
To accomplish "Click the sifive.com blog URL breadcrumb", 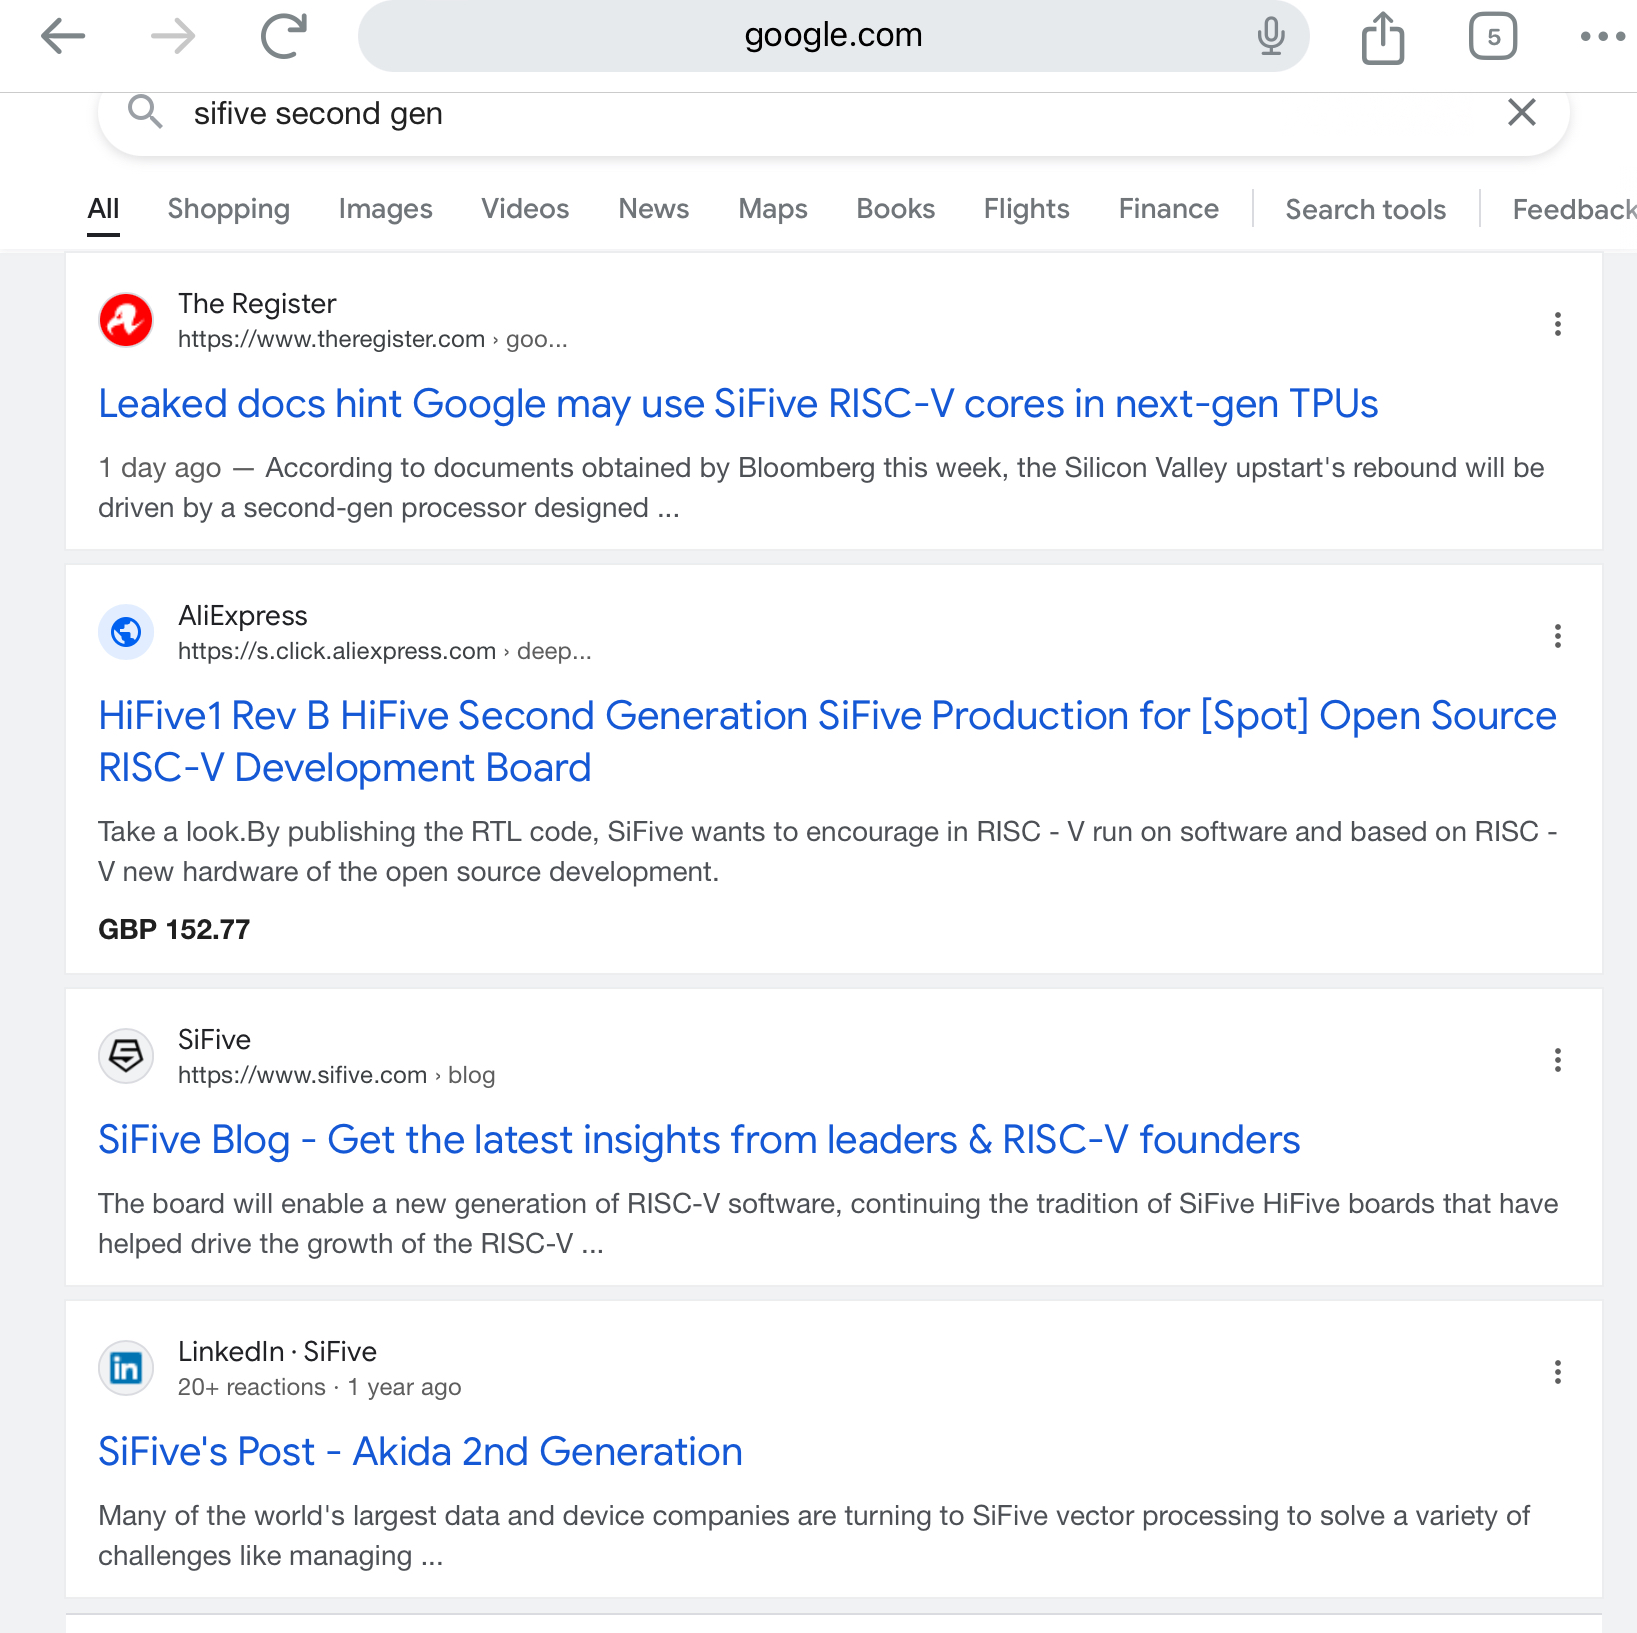I will click(x=336, y=1075).
